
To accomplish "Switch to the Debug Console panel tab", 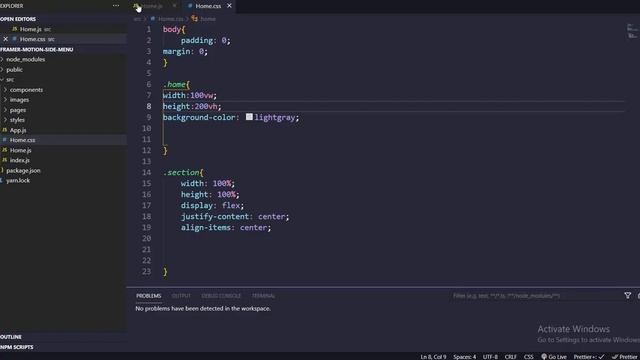I will point(221,296).
